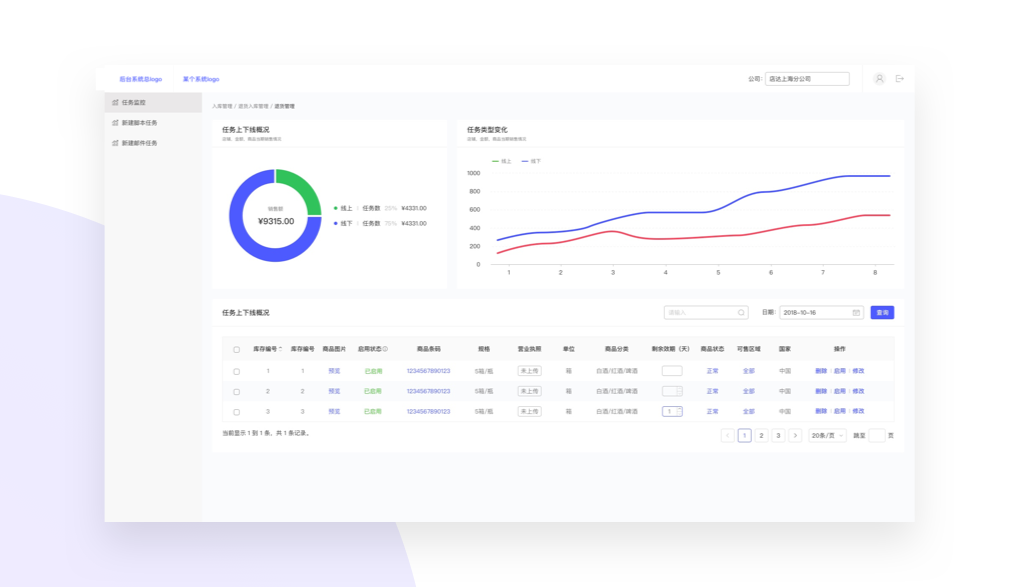Click the blue 查询 search button
The image size is (1010, 587).
(x=882, y=313)
